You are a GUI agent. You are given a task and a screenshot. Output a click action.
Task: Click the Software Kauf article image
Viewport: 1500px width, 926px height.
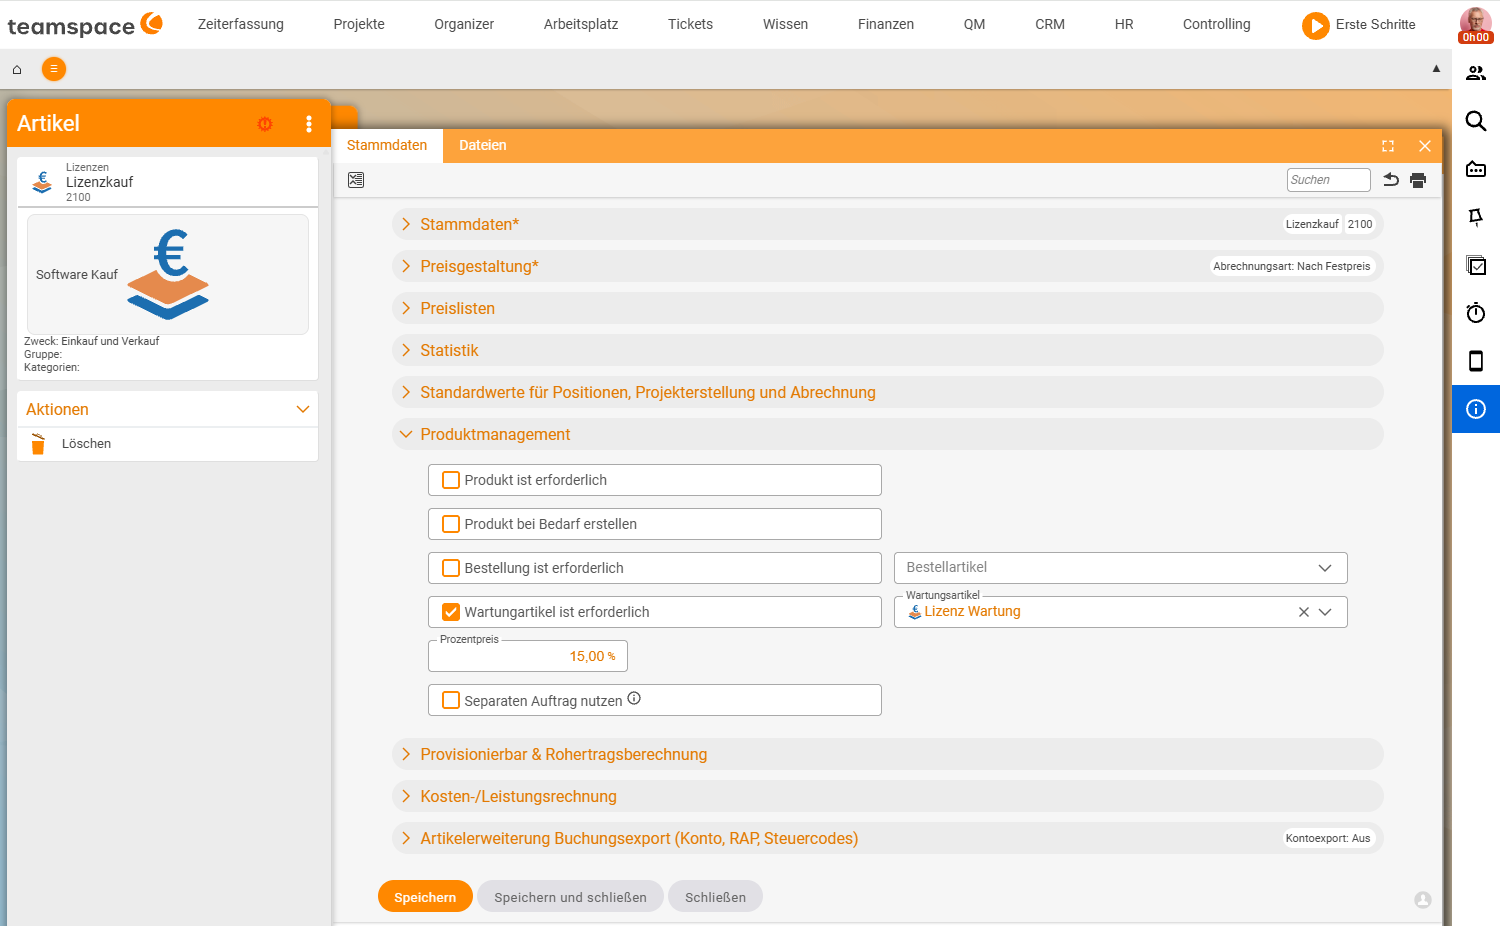point(168,274)
